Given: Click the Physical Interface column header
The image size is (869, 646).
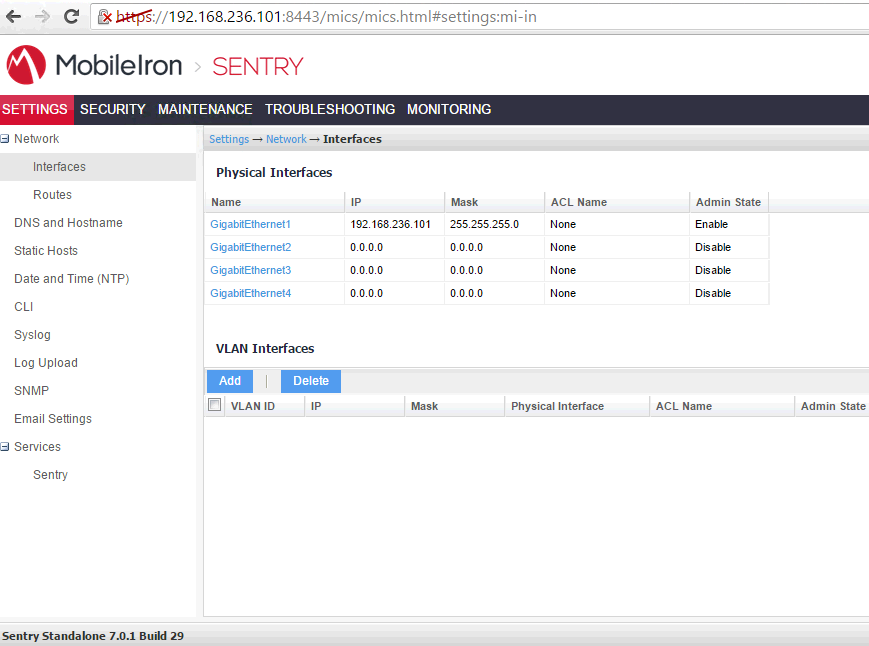Looking at the screenshot, I should (577, 406).
